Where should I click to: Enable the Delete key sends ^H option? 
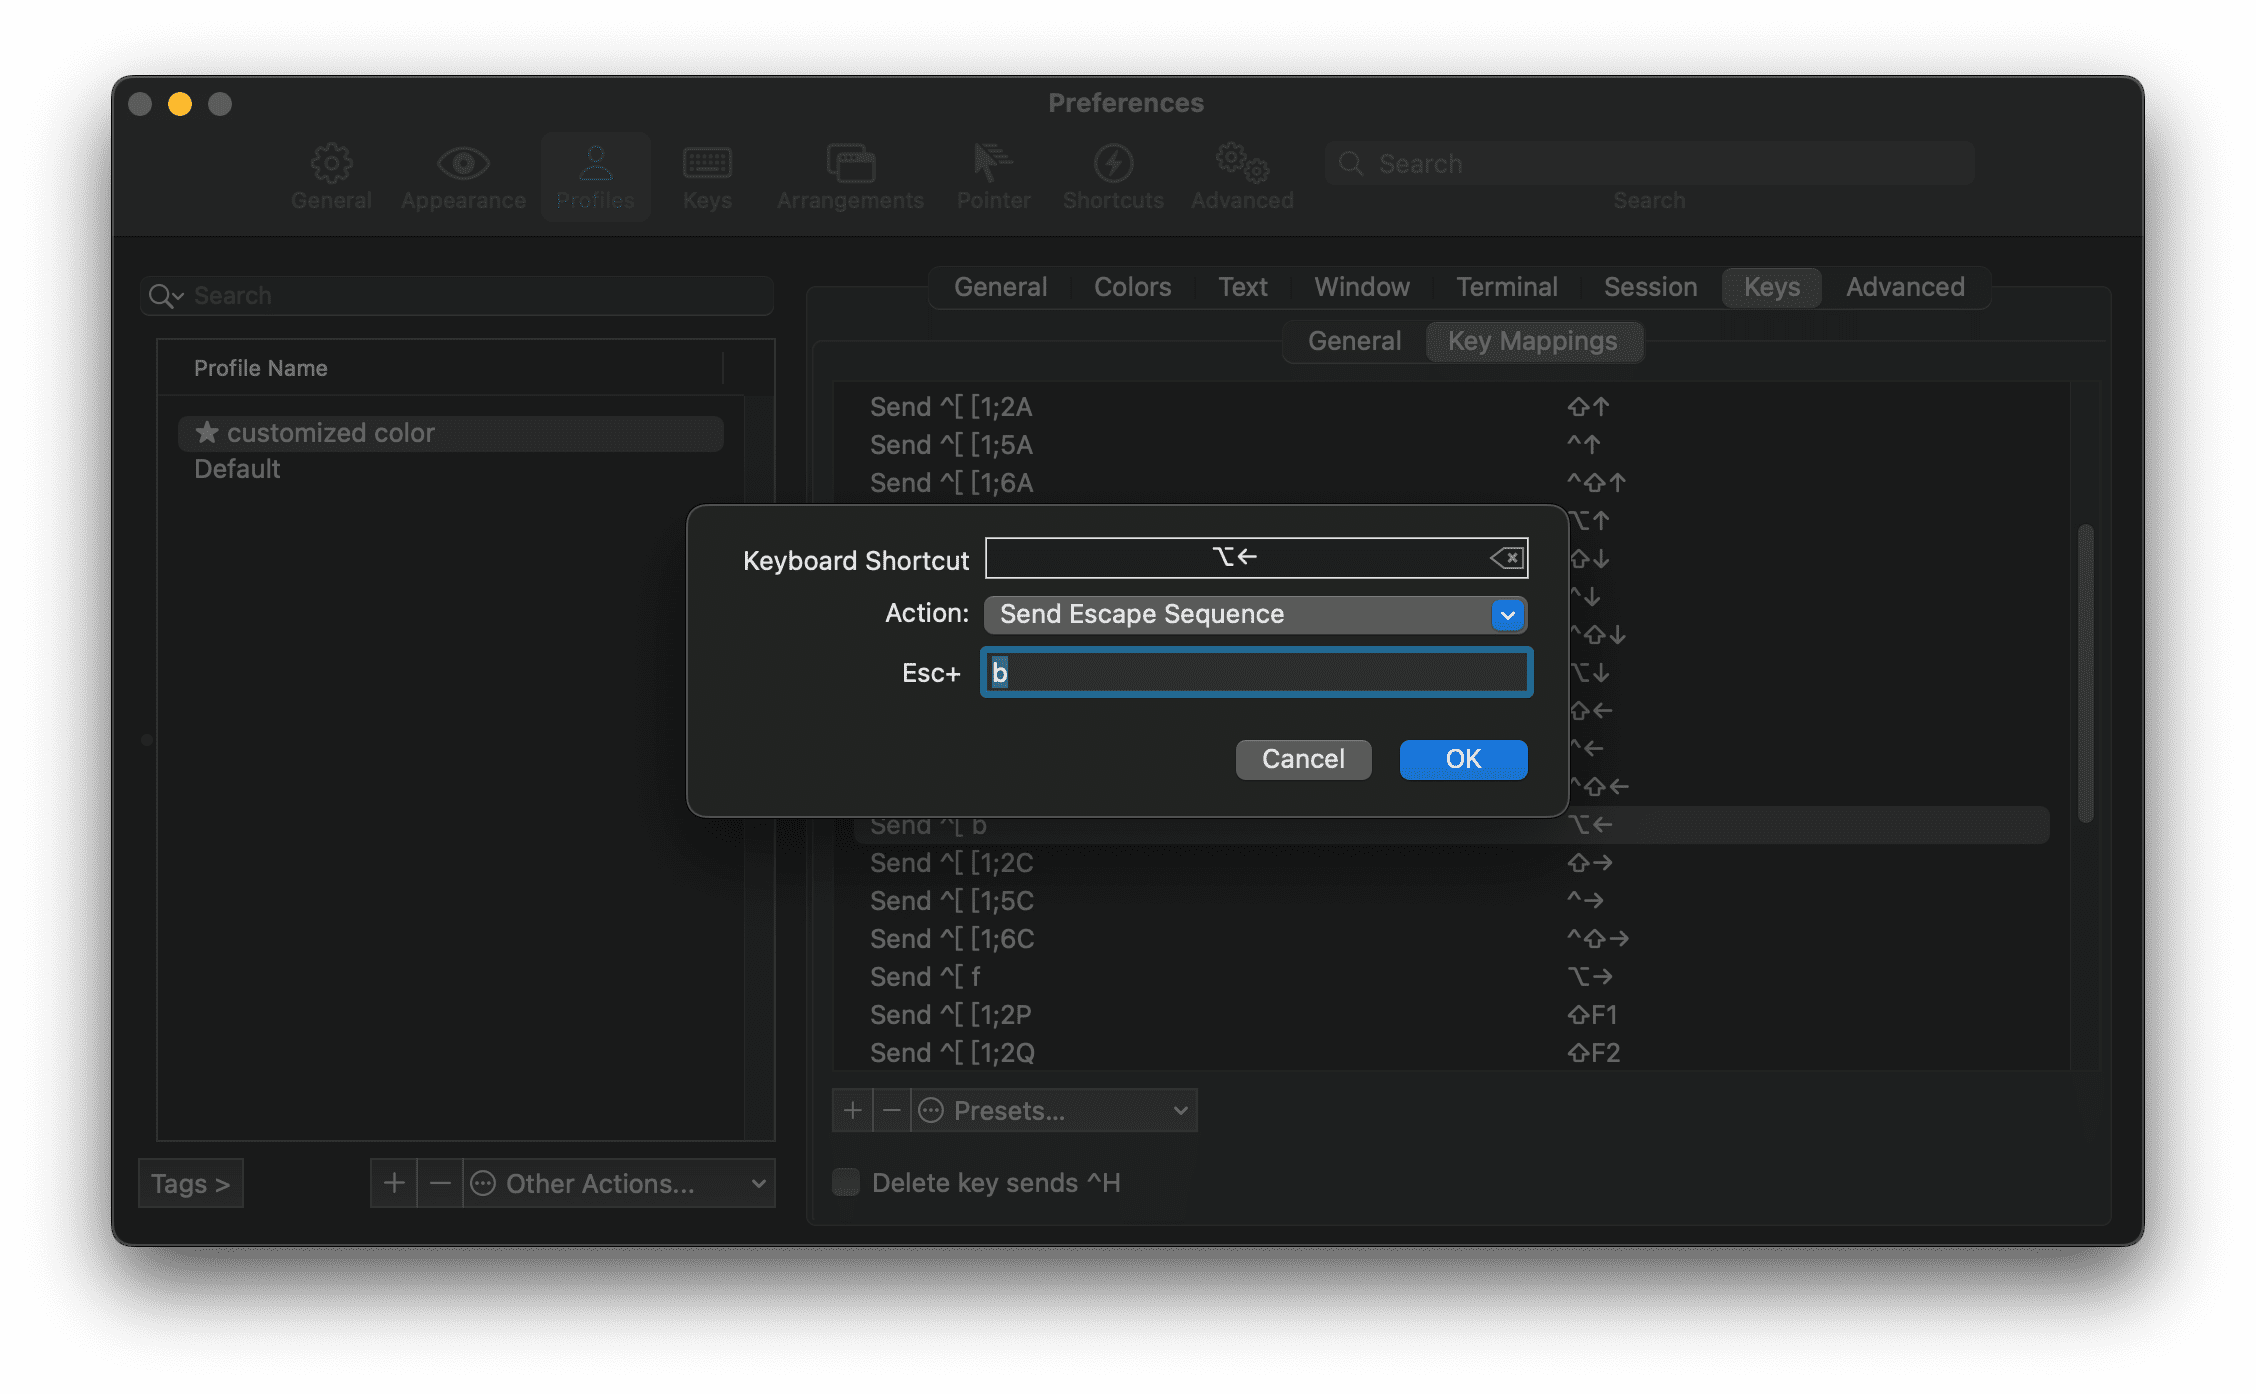[x=845, y=1182]
